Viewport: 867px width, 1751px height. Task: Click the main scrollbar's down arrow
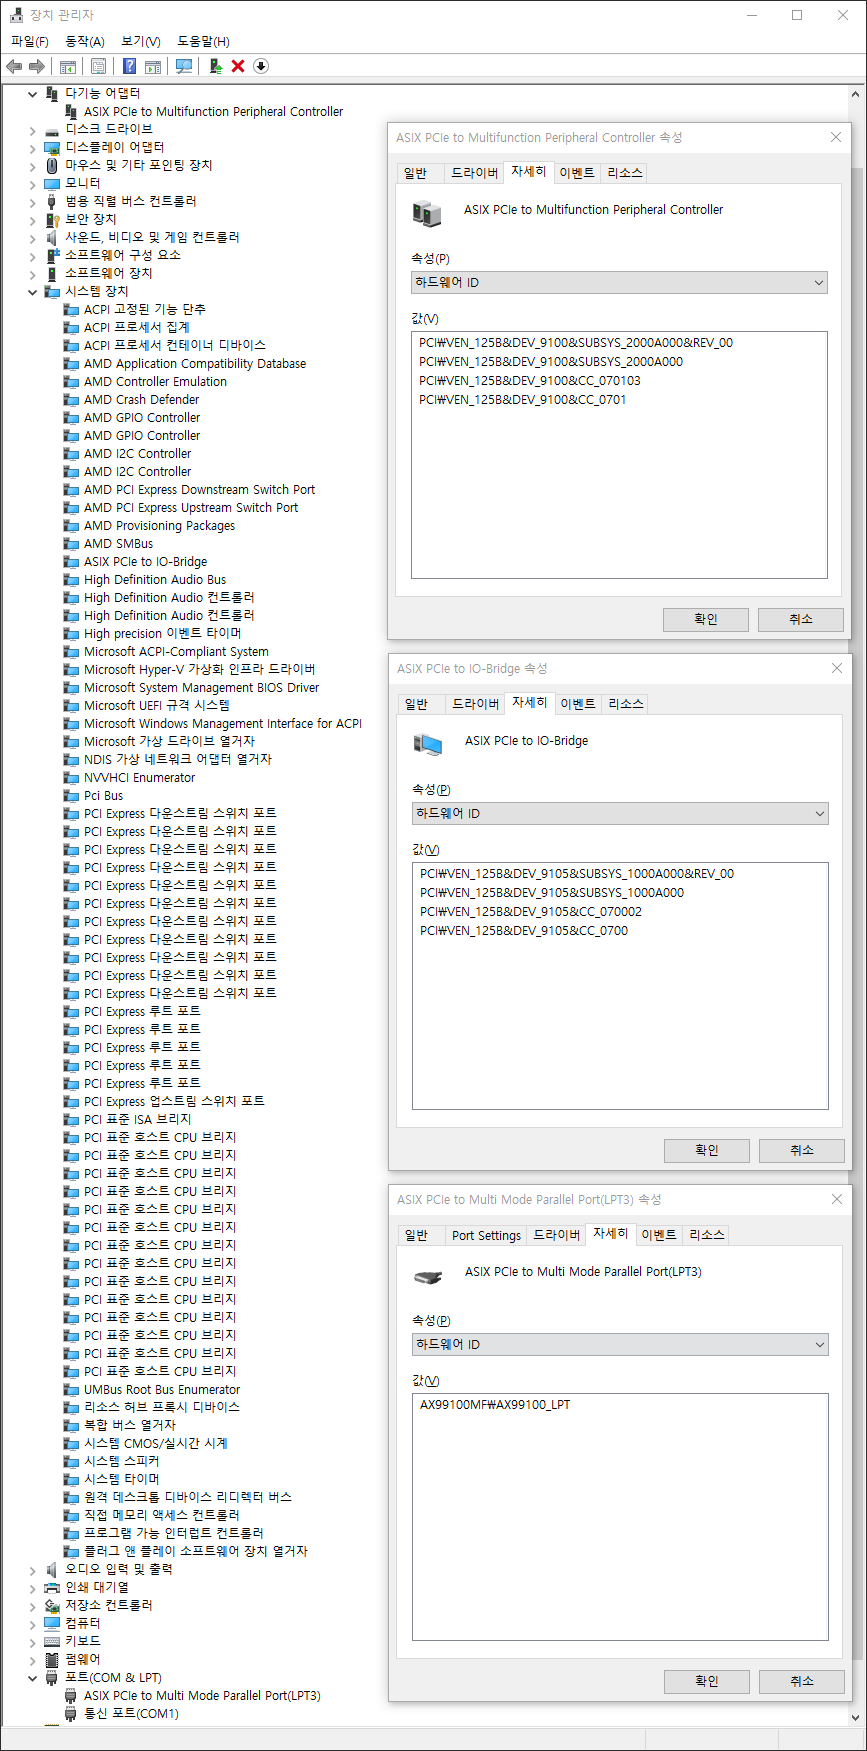click(855, 1718)
